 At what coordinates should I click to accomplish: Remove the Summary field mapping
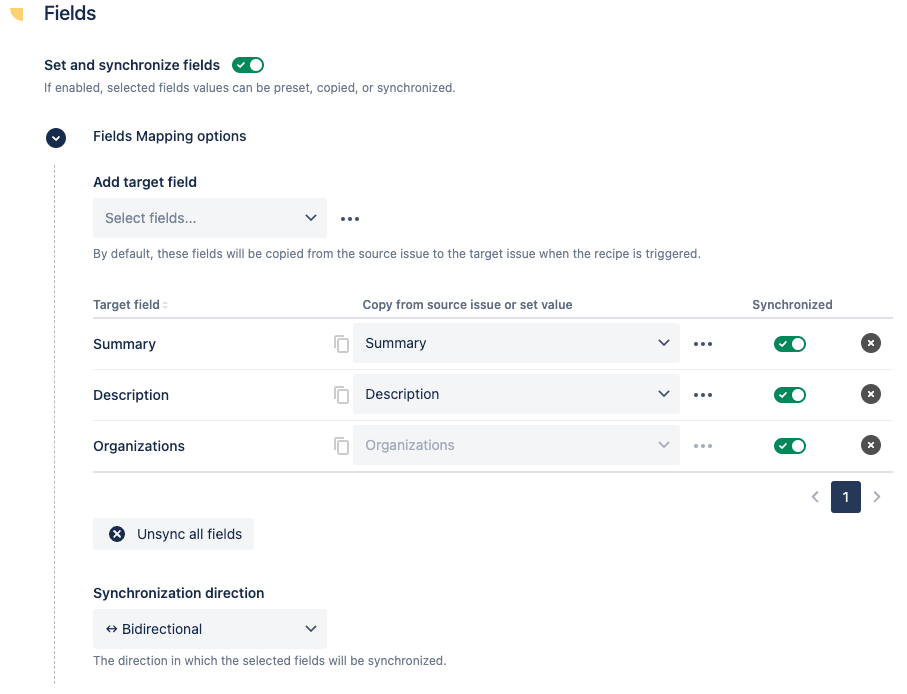[871, 344]
